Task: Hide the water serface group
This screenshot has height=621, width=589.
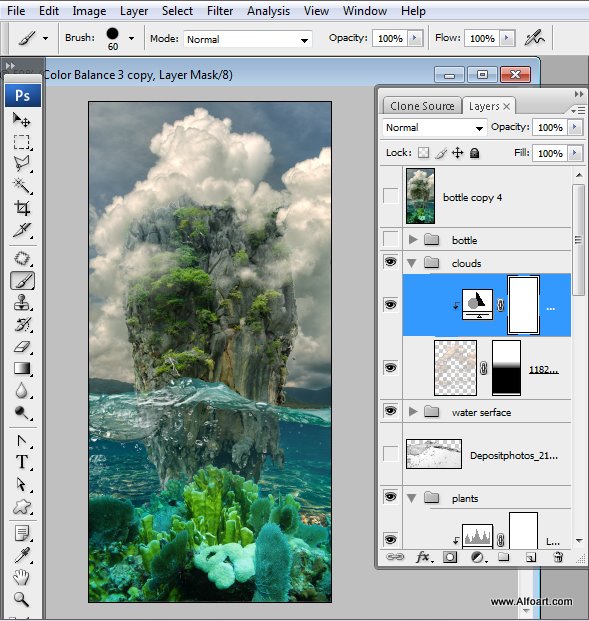Action: [391, 411]
